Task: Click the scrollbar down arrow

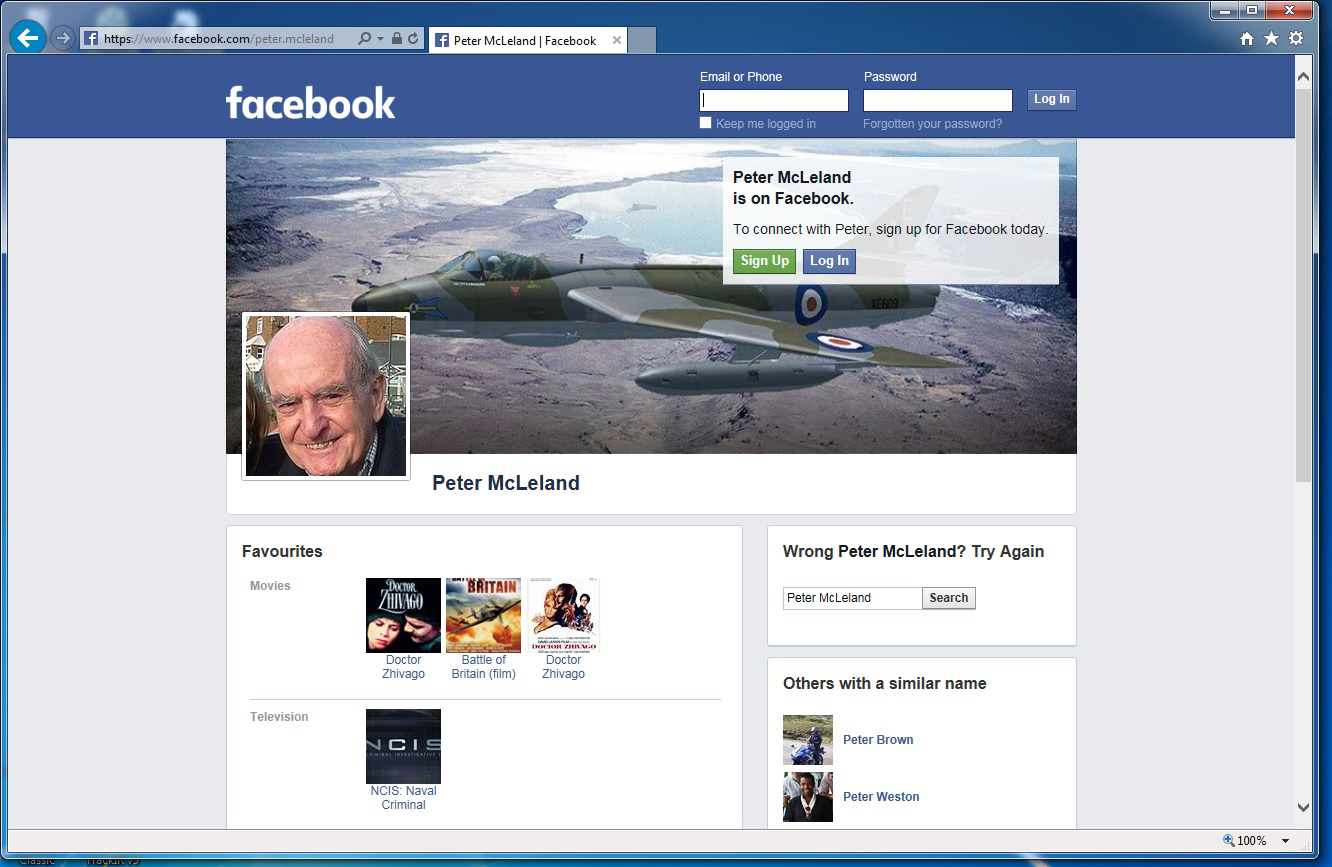Action: pos(1303,807)
